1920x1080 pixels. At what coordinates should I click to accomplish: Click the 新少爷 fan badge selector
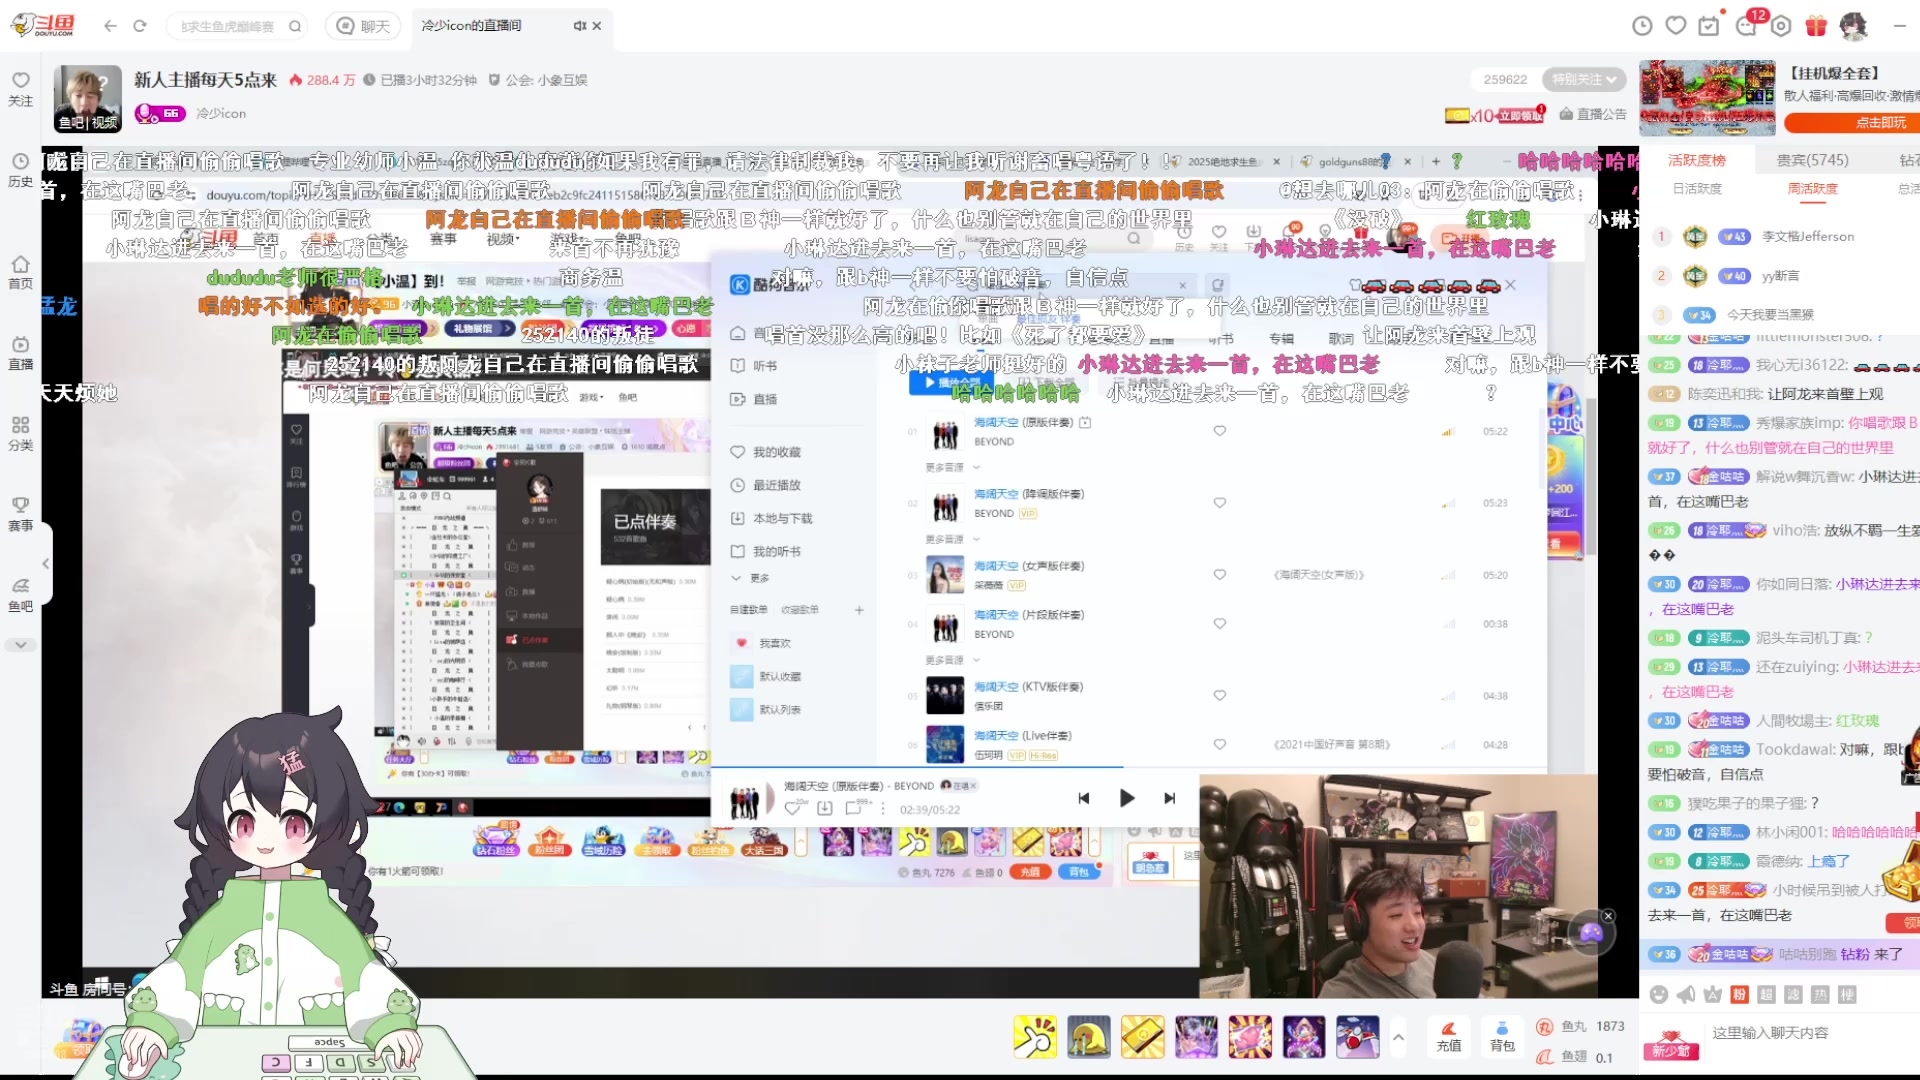click(1670, 1046)
